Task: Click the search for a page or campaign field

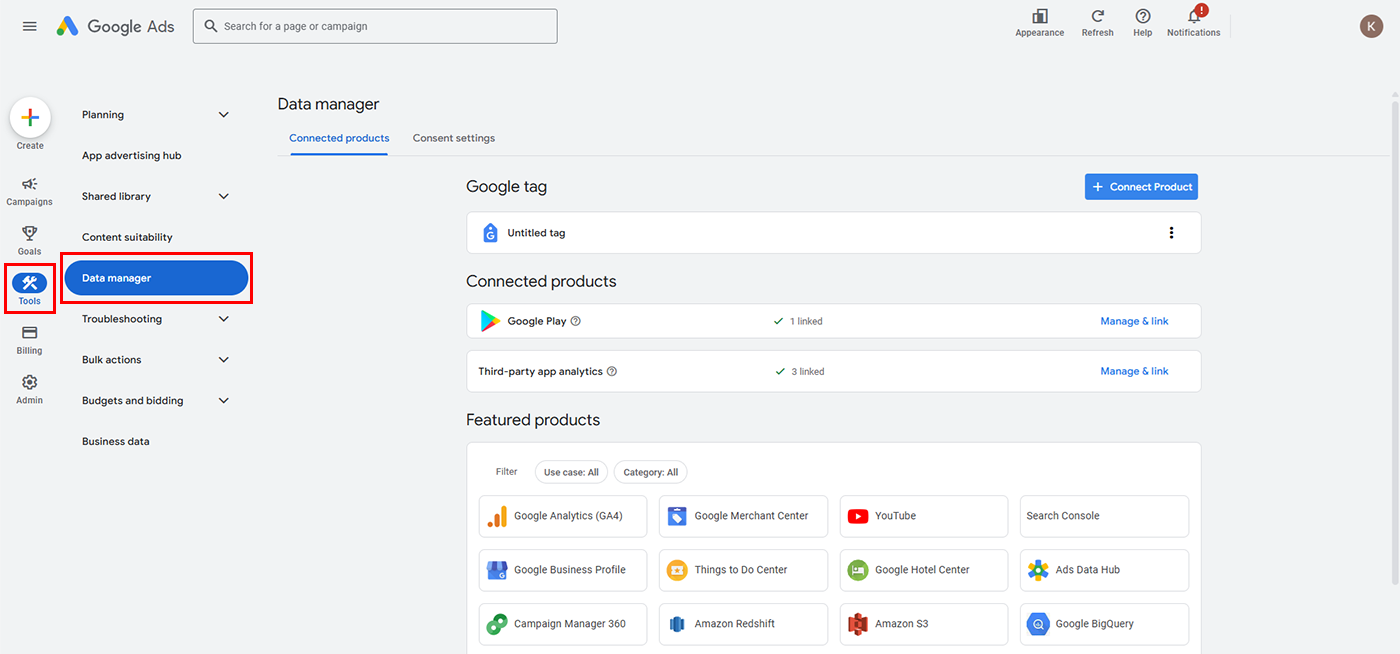Action: [x=375, y=26]
